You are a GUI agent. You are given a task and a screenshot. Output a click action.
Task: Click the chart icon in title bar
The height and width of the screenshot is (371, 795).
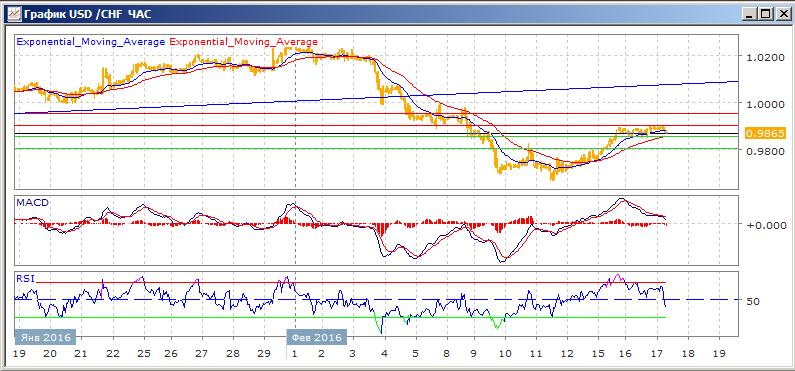(x=14, y=14)
